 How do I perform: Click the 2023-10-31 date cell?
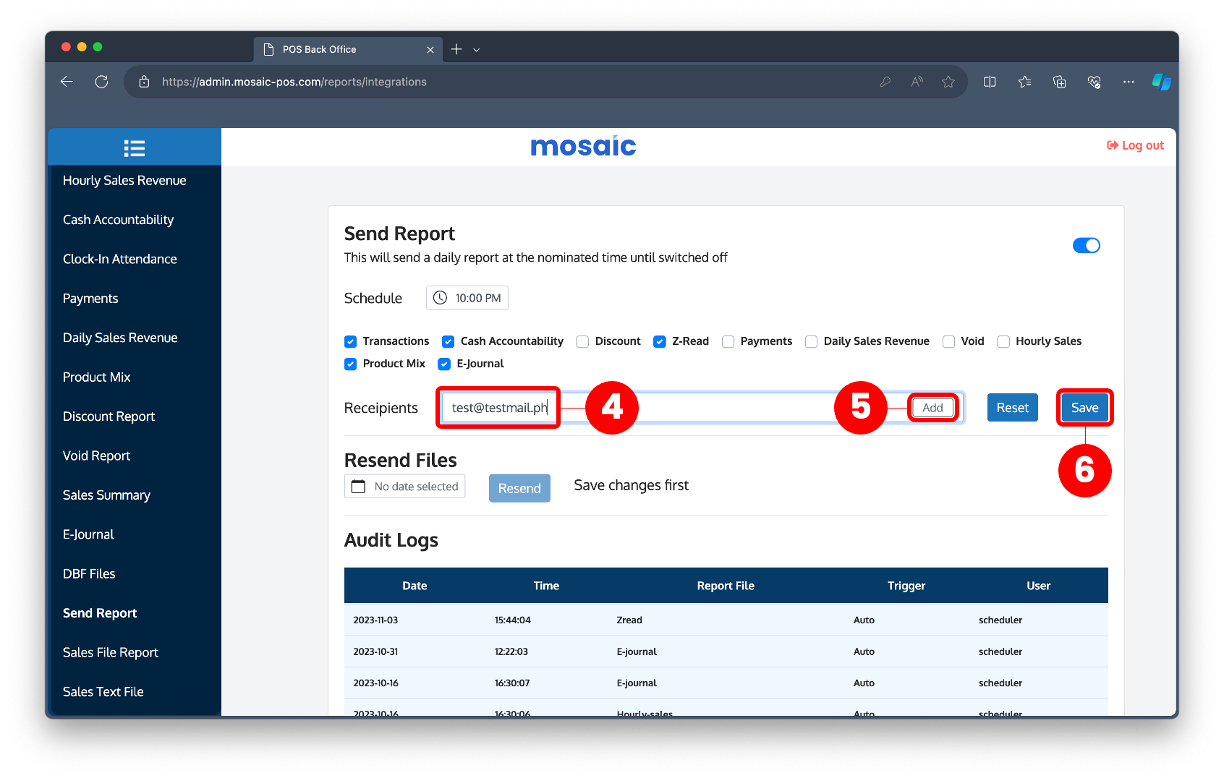coord(375,652)
